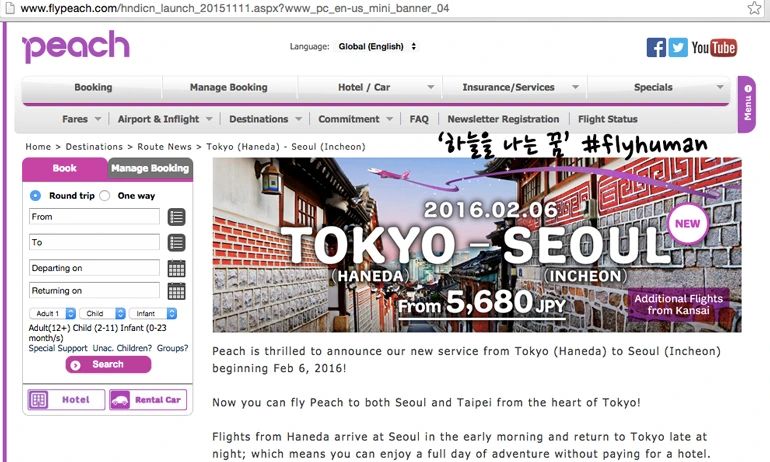Bookmark page with star icon
The image size is (770, 462).
754,8
